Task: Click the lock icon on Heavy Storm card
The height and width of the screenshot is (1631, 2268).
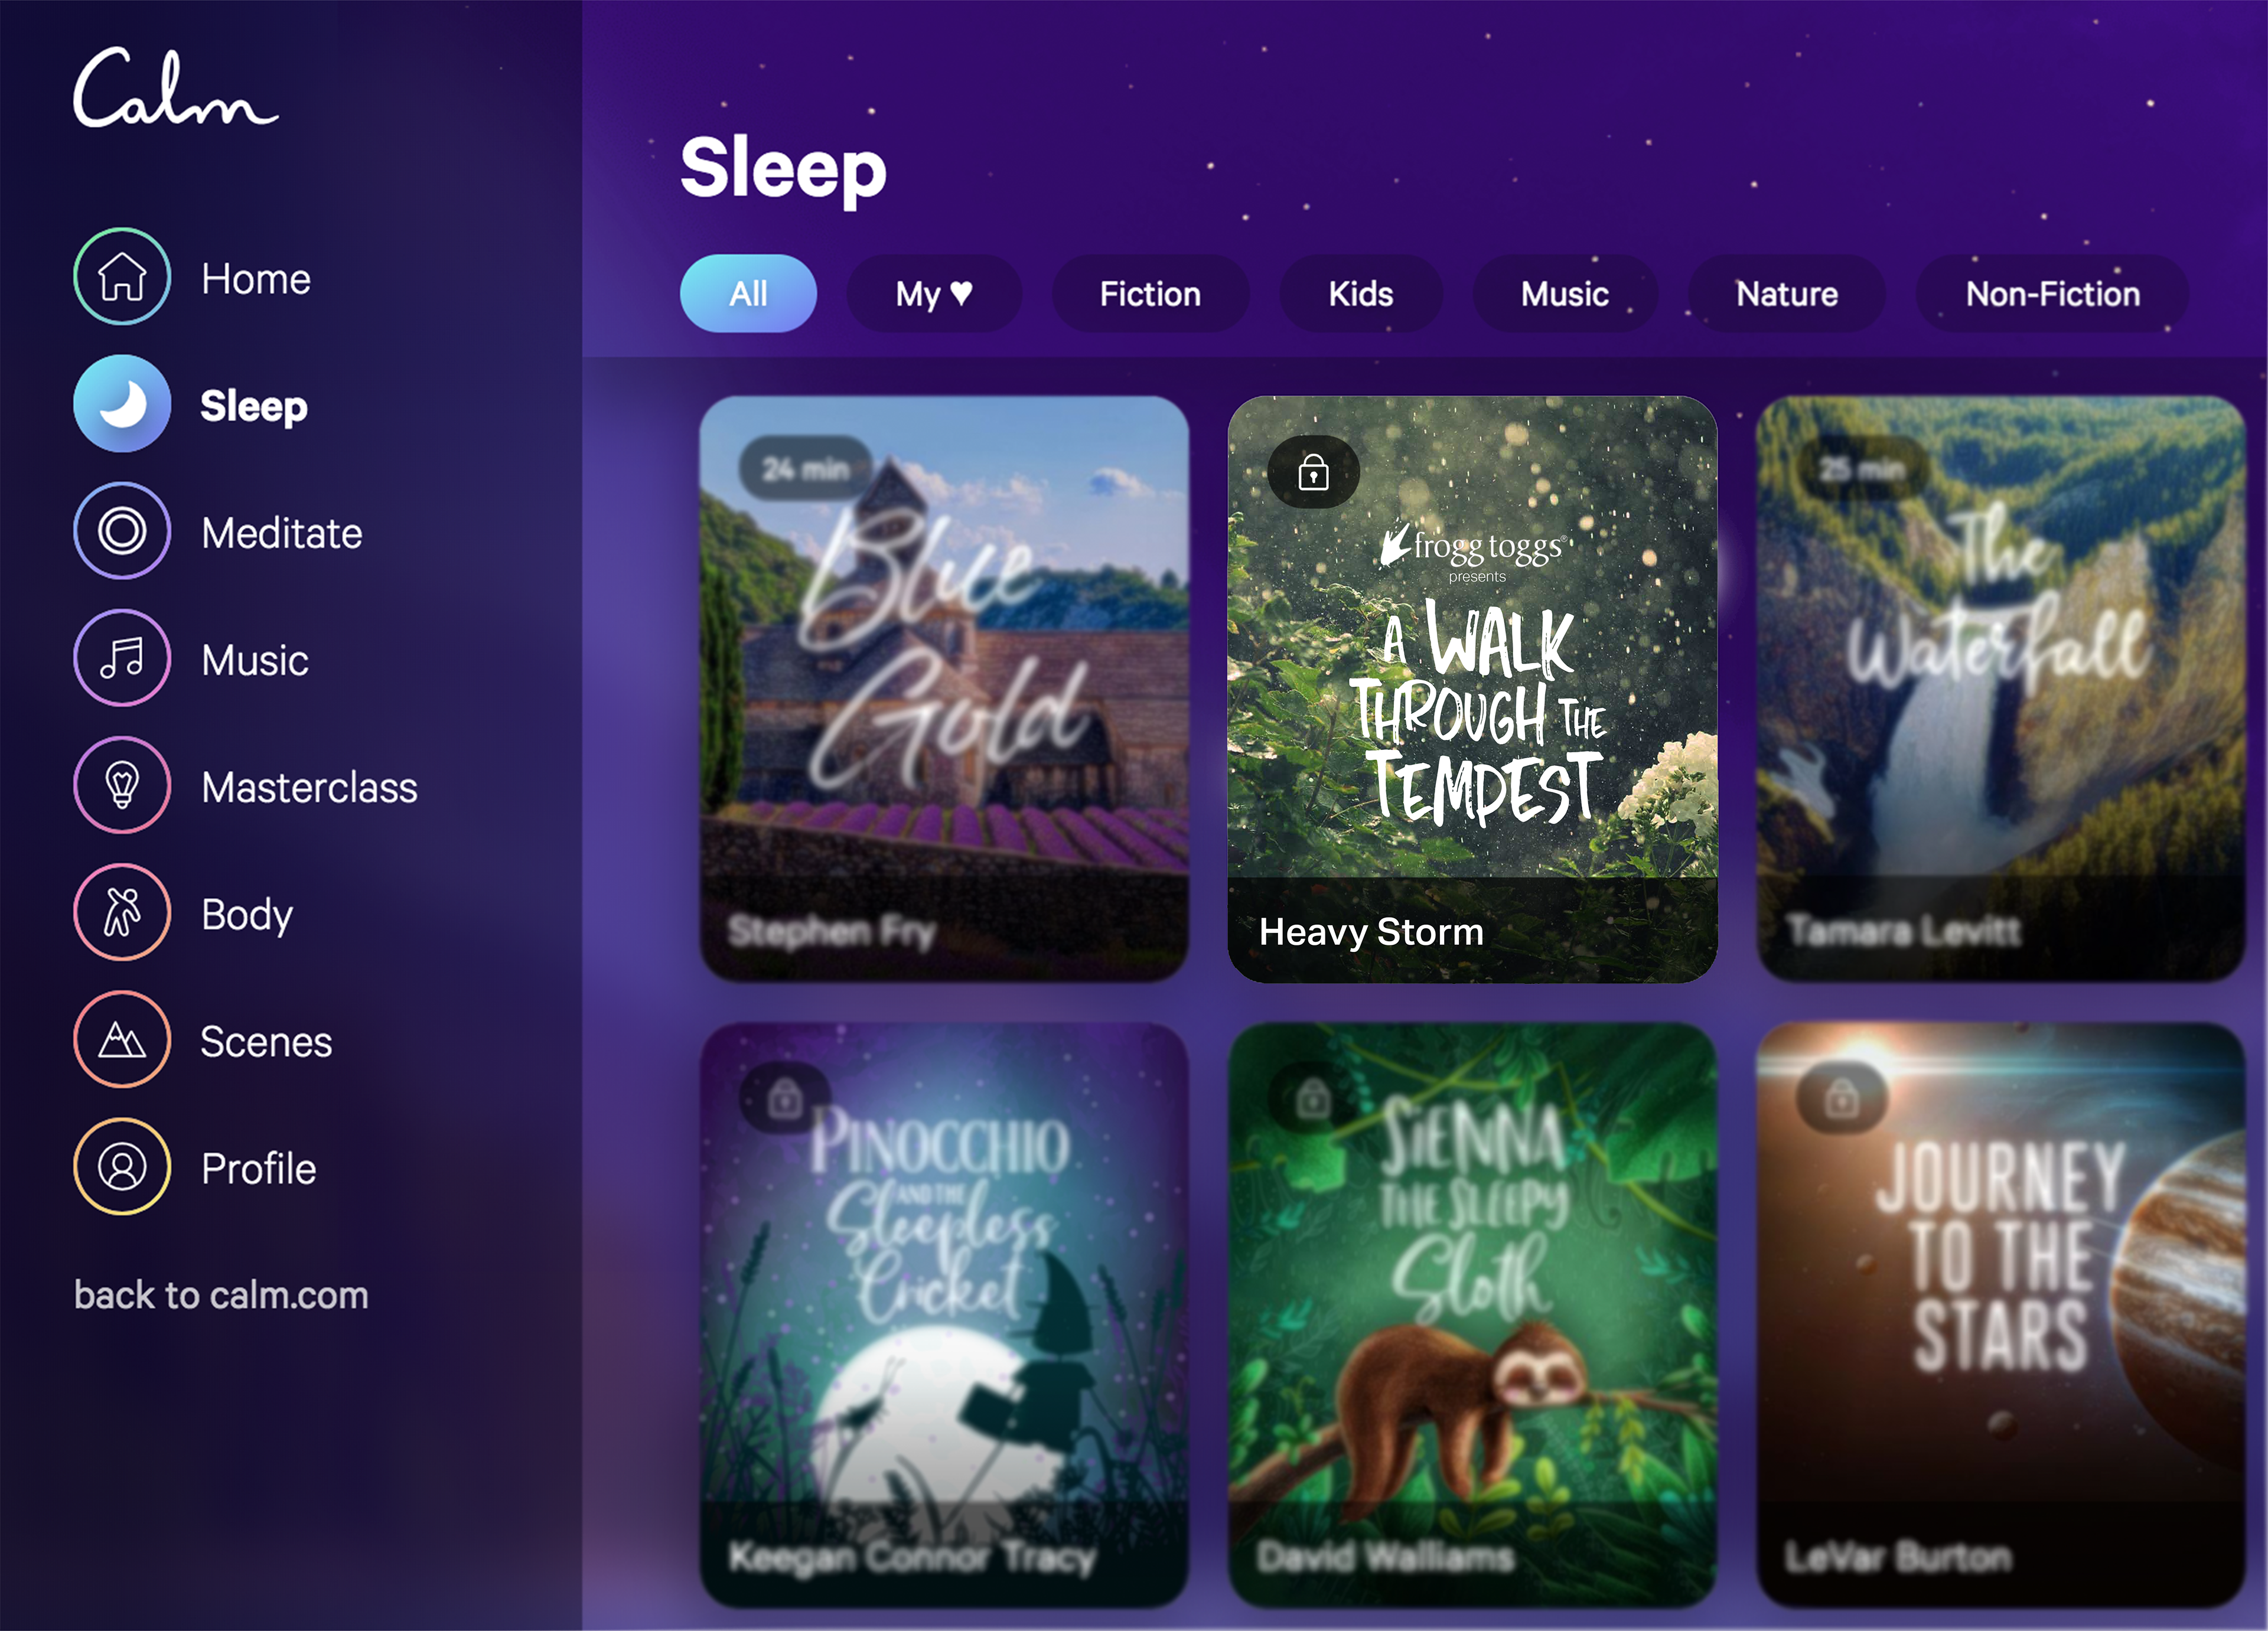Action: click(x=1313, y=472)
